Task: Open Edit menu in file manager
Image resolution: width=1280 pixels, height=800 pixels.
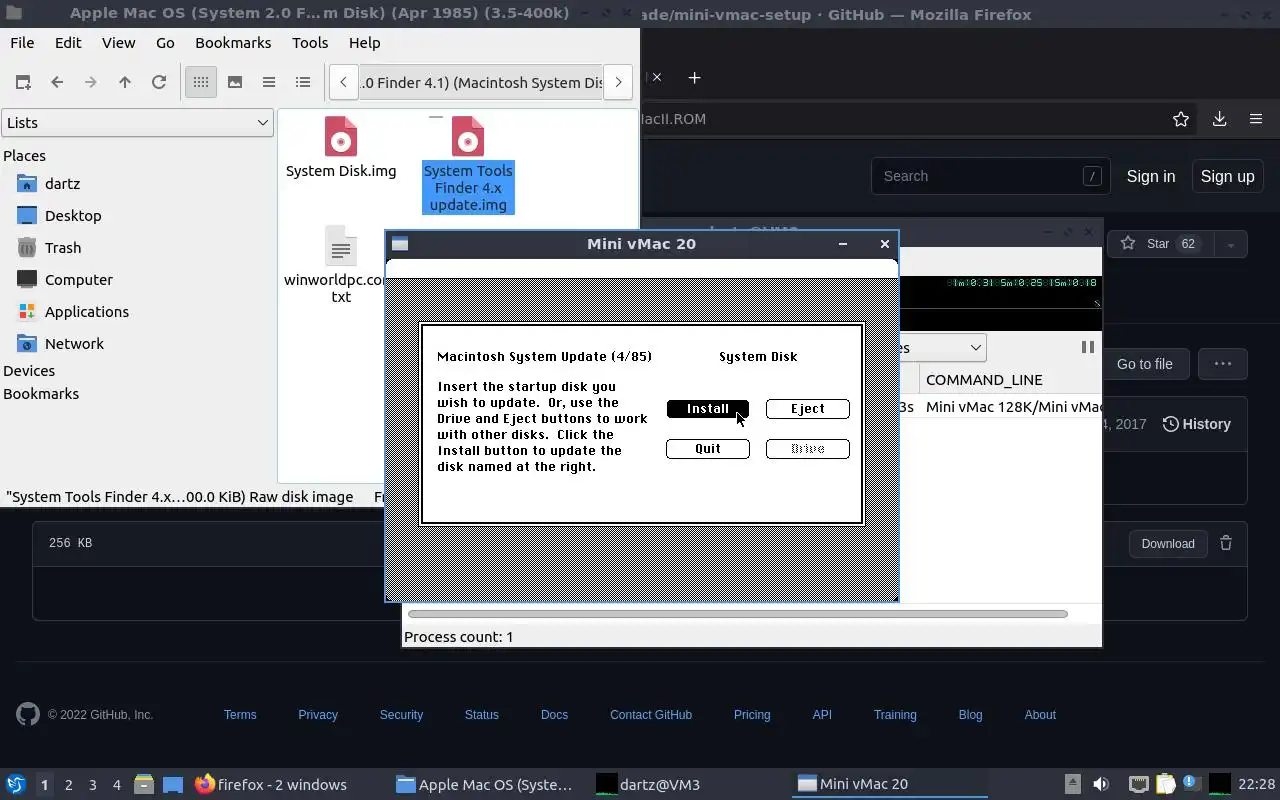Action: pyautogui.click(x=68, y=43)
